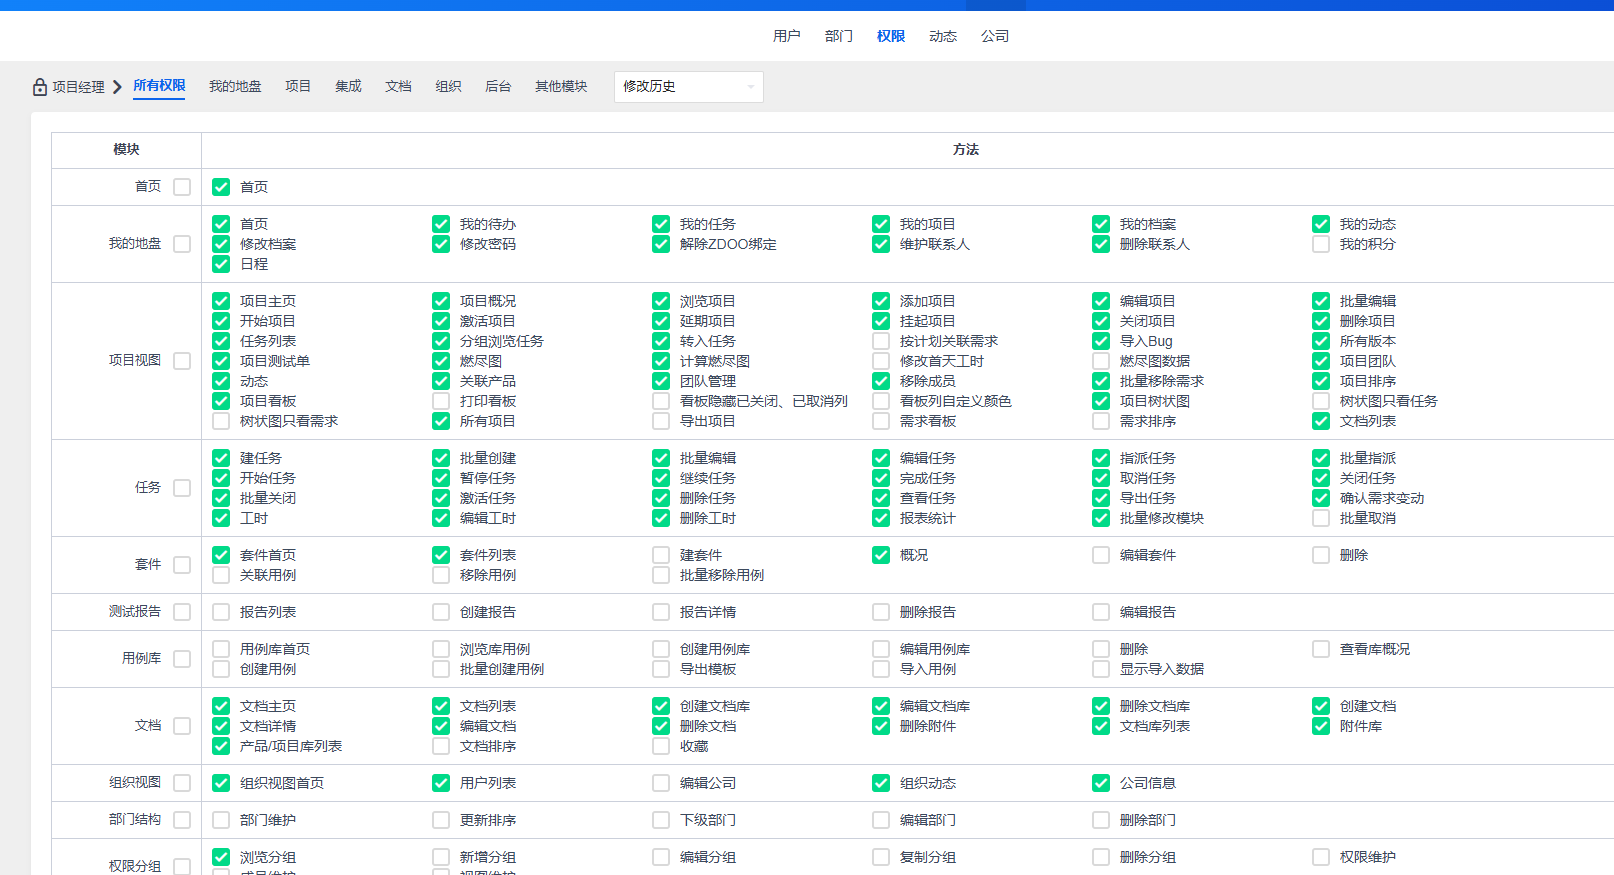
Task: Enable the 部门维护 permission
Action: point(221,820)
